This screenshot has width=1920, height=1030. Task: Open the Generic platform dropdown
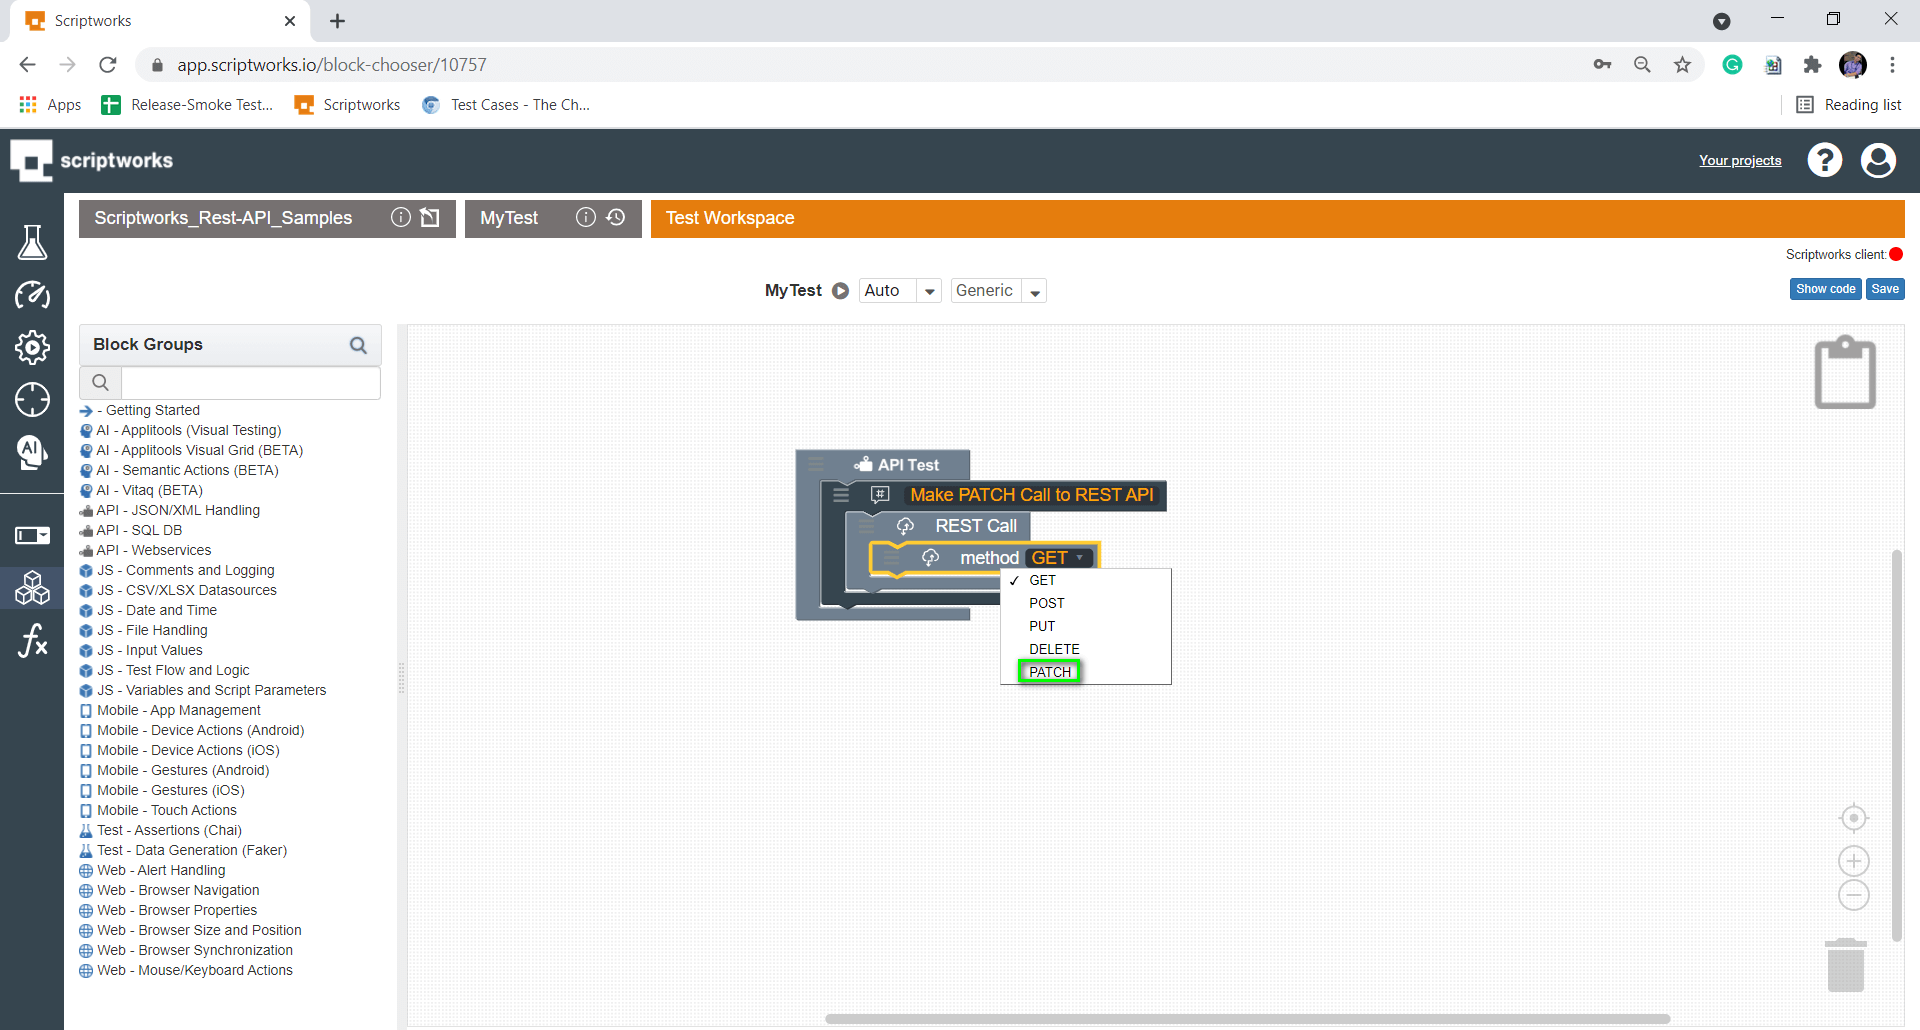(1035, 290)
